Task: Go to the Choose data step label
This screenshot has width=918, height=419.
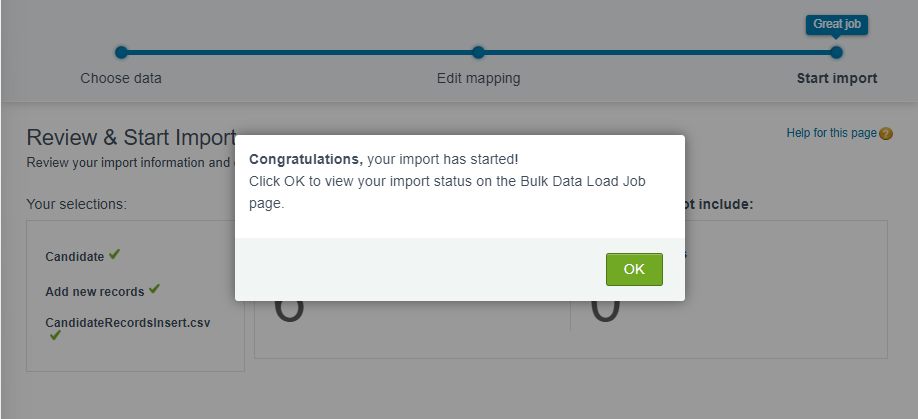Action: coord(121,78)
